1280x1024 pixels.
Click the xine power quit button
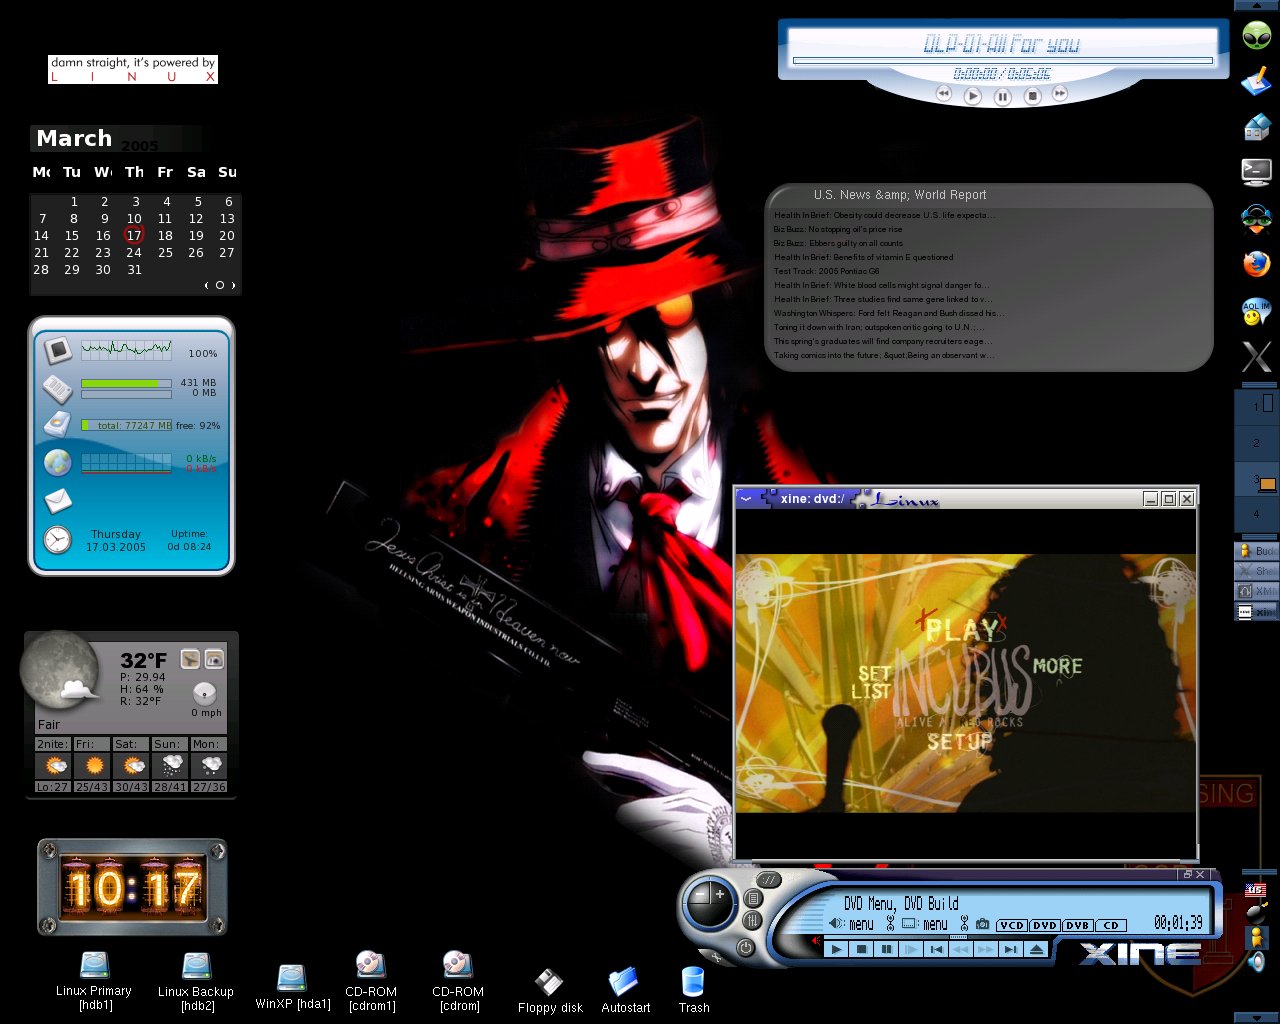pos(746,947)
